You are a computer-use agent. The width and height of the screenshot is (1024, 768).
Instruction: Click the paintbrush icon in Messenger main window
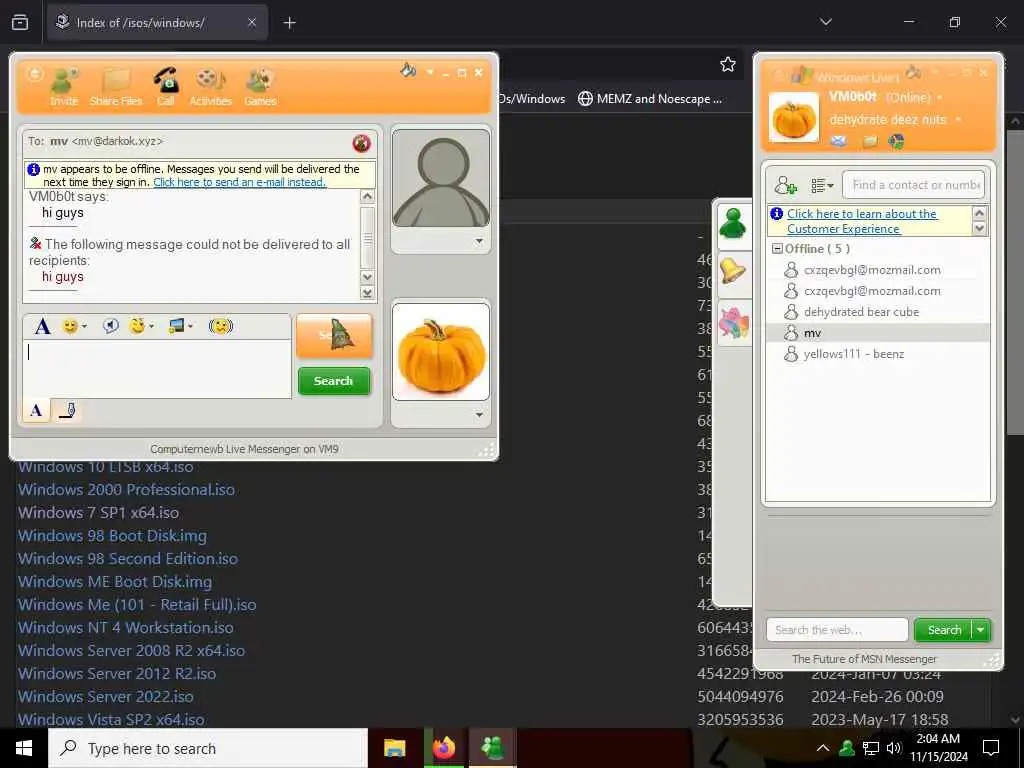point(915,71)
